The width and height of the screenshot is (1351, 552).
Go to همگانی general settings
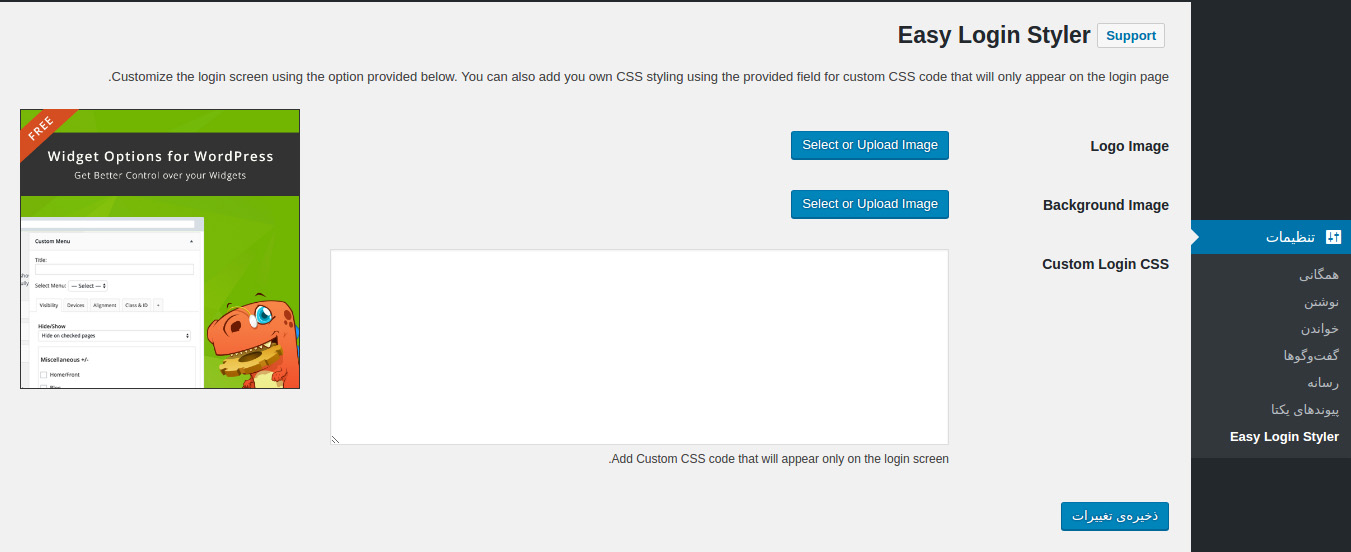(x=1319, y=274)
